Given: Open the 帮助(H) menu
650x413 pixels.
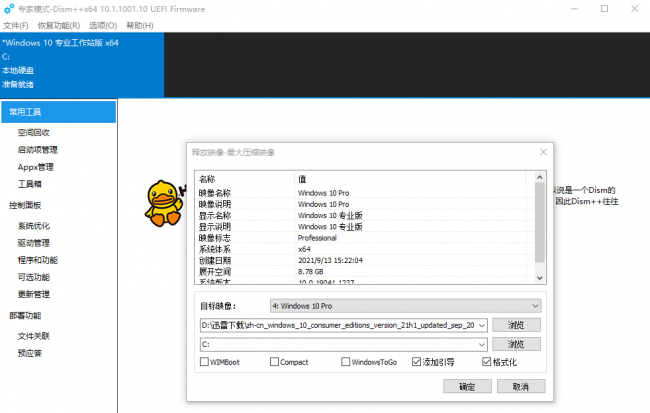Looking at the screenshot, I should tap(140, 26).
